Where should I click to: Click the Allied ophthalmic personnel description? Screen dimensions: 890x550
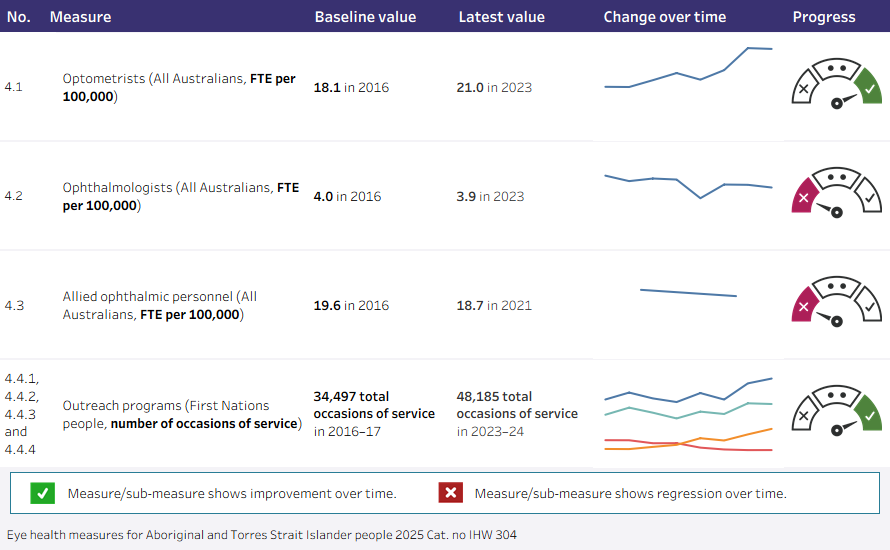159,305
